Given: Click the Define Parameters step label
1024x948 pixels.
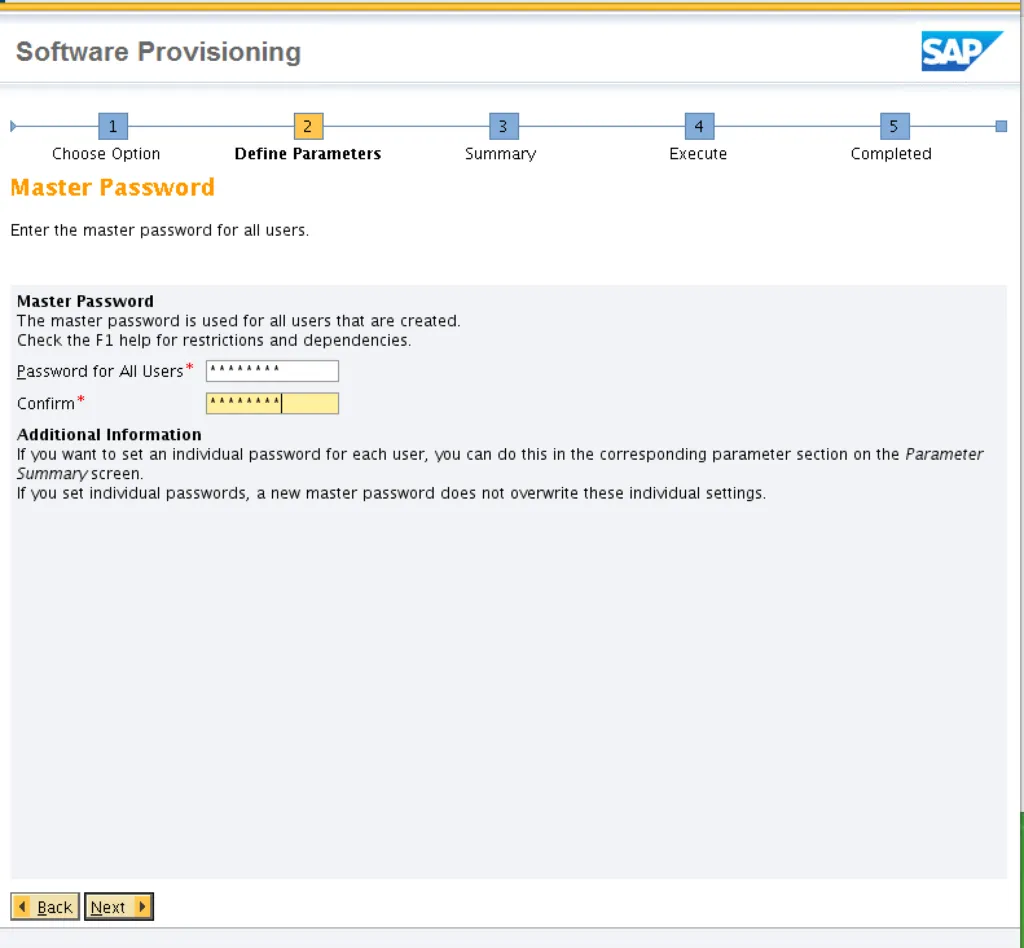Looking at the screenshot, I should point(307,154).
